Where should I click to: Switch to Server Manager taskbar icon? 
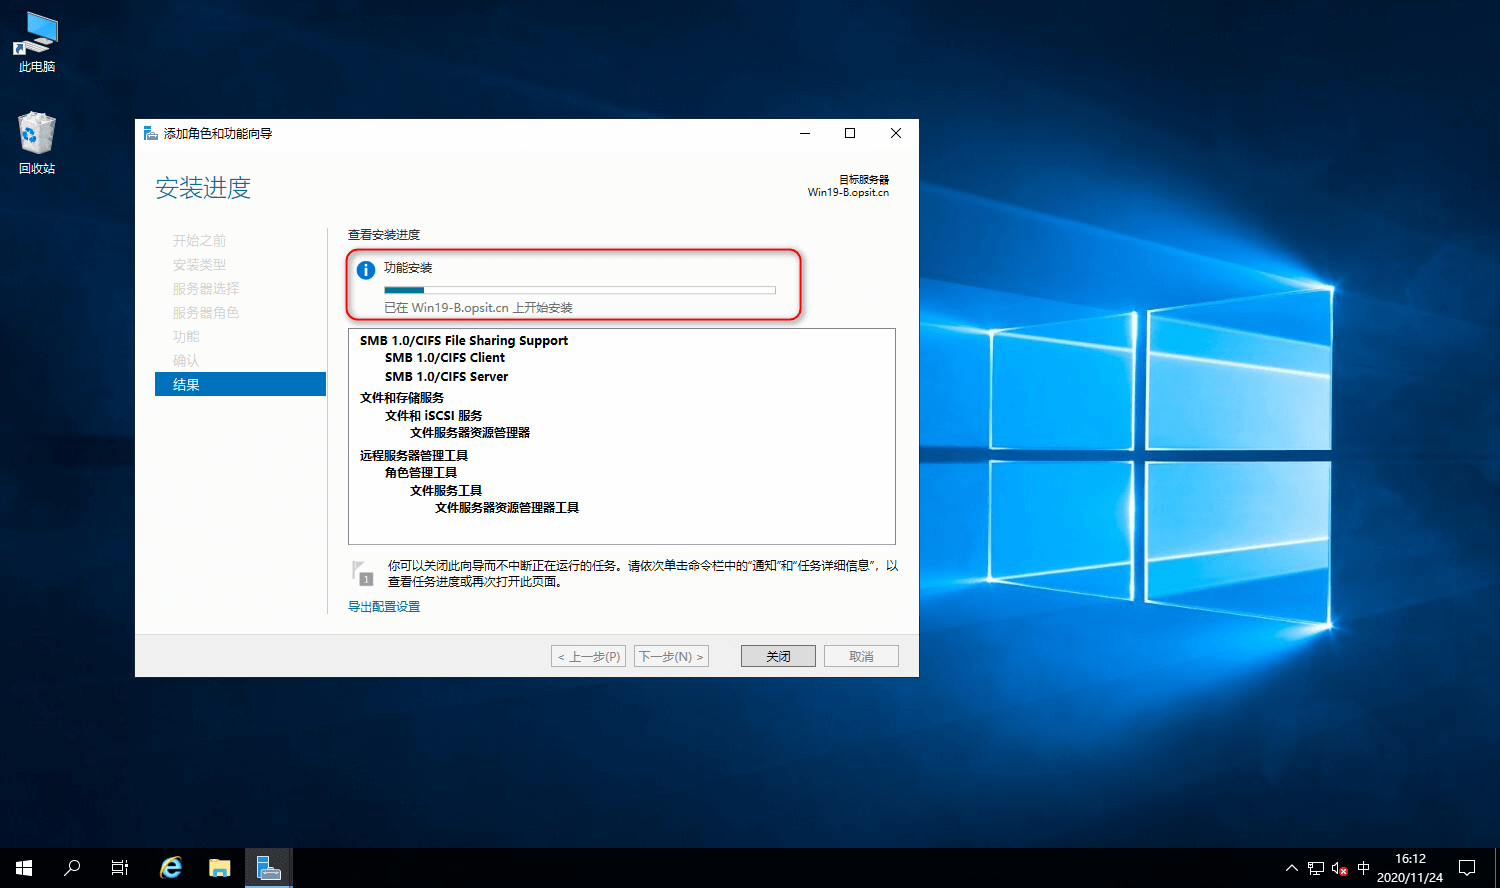pos(268,868)
